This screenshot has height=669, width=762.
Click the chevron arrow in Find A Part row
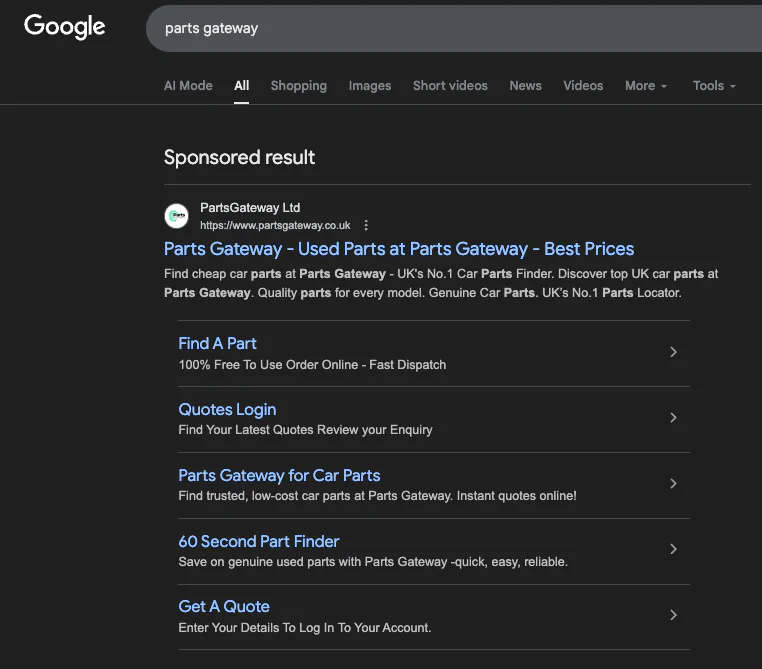(x=673, y=352)
